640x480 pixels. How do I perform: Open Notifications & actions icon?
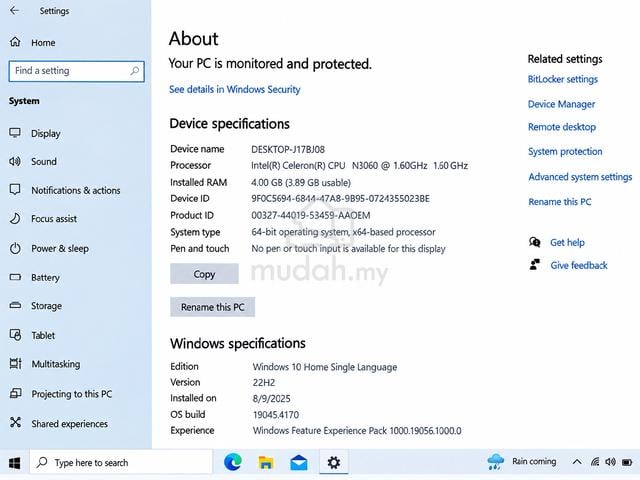15,189
